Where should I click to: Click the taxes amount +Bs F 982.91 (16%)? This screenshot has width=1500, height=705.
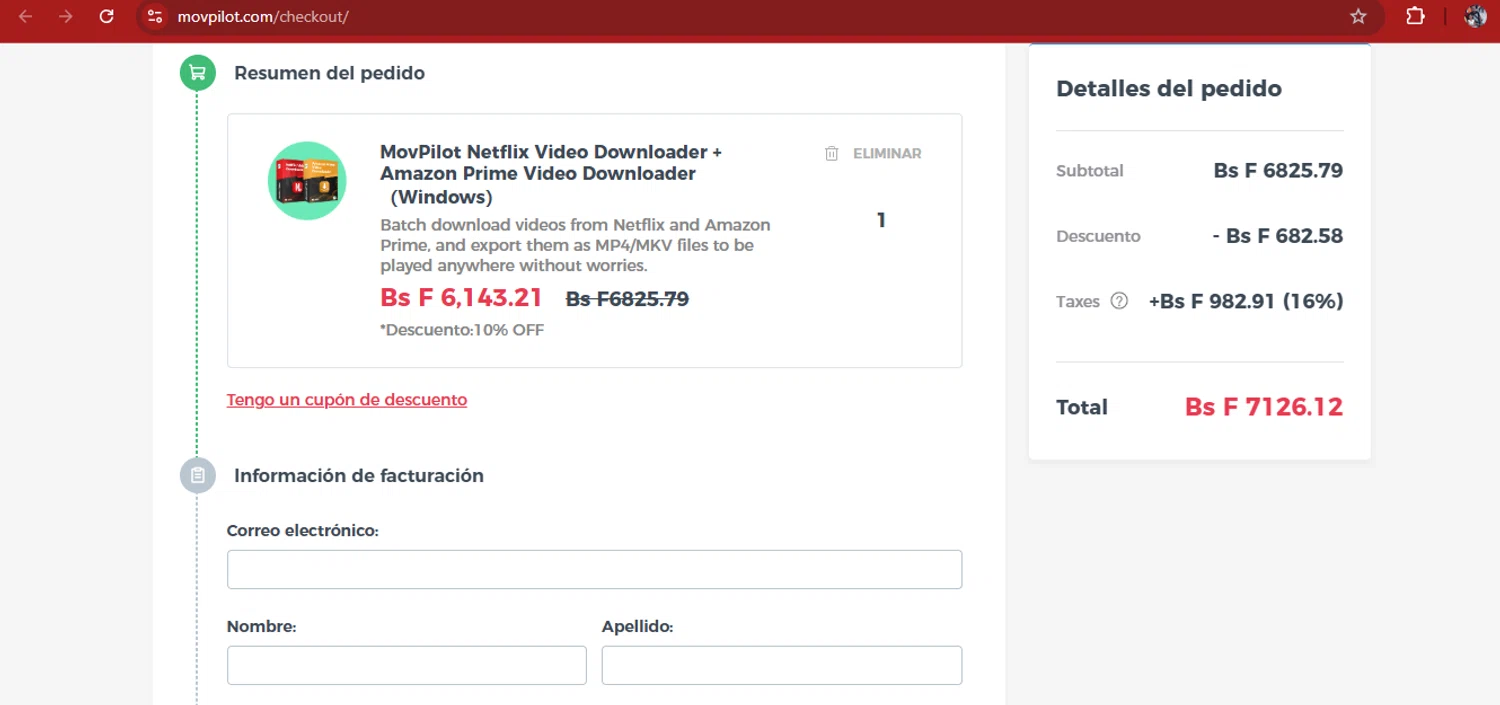pos(1245,301)
